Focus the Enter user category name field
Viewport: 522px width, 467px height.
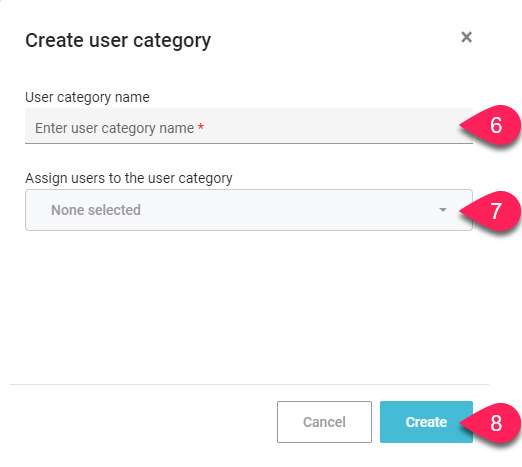click(x=249, y=126)
